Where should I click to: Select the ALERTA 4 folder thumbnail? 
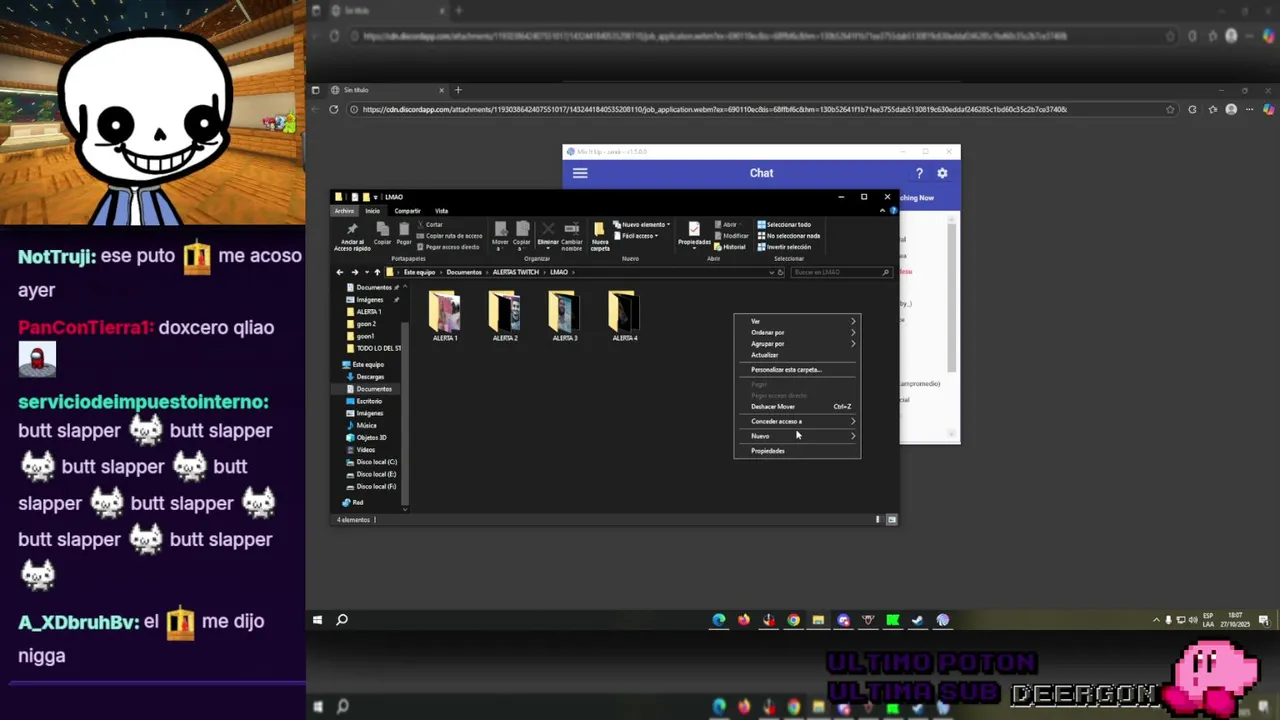tap(625, 311)
